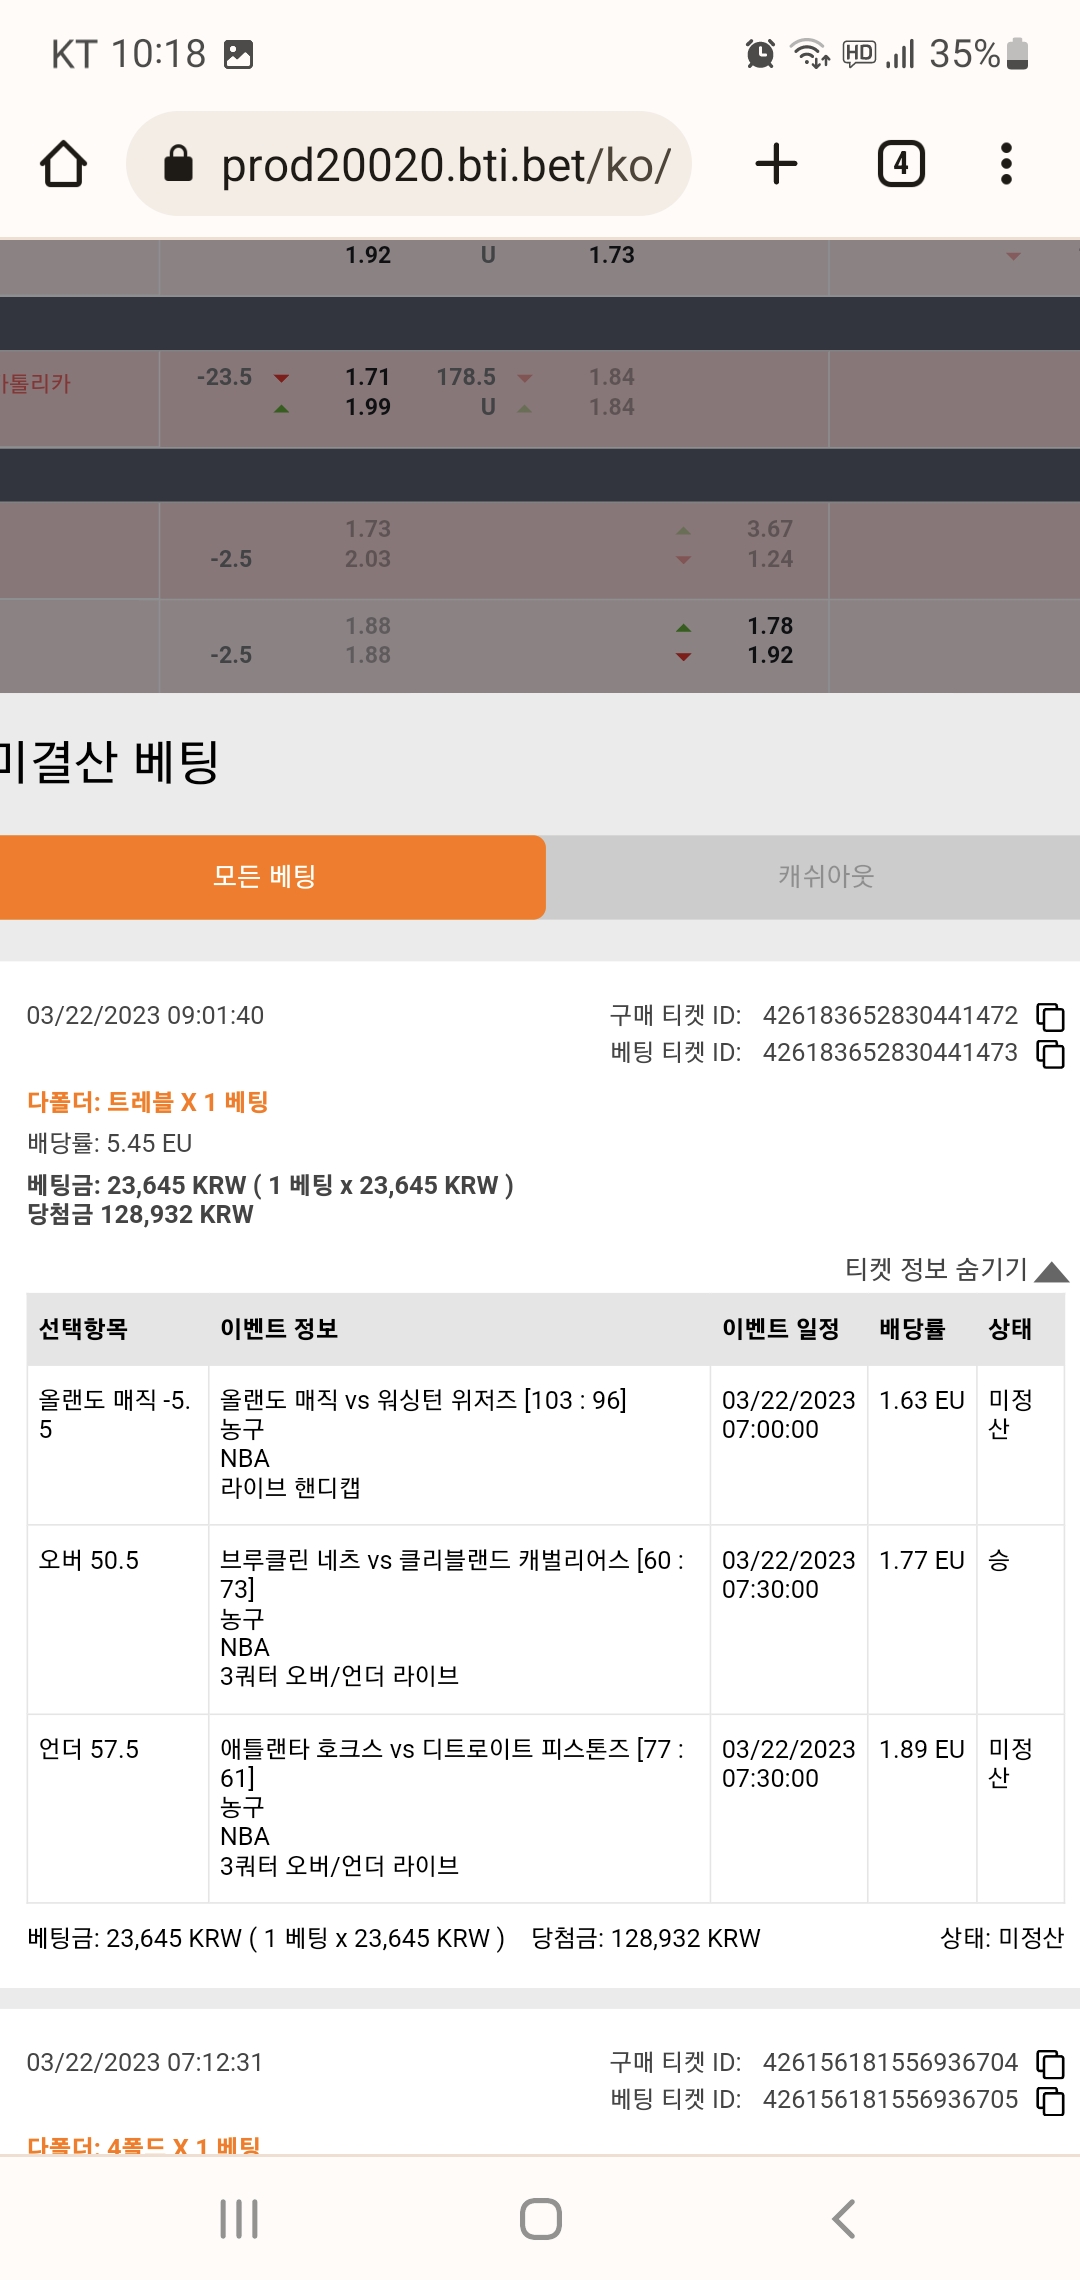The height and width of the screenshot is (2280, 1080).
Task: Click the 미결산 베팅 section title
Action: coord(109,761)
